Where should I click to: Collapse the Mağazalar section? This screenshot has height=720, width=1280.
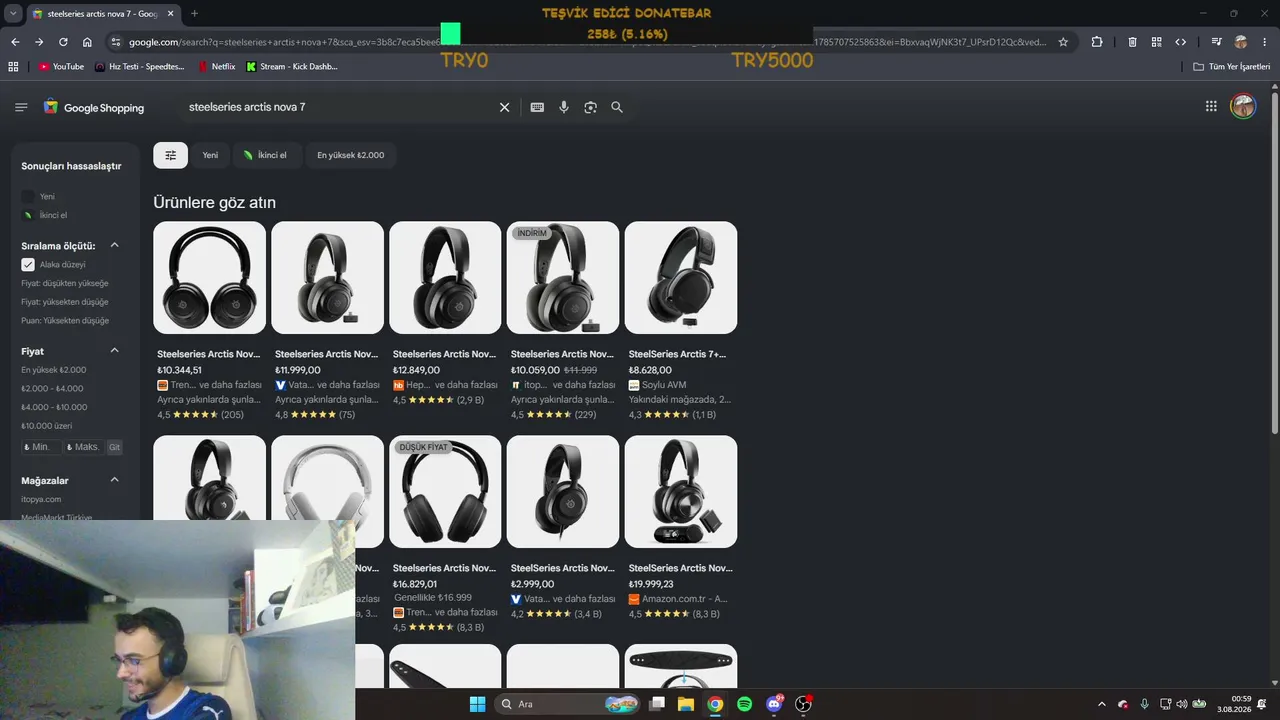(114, 480)
